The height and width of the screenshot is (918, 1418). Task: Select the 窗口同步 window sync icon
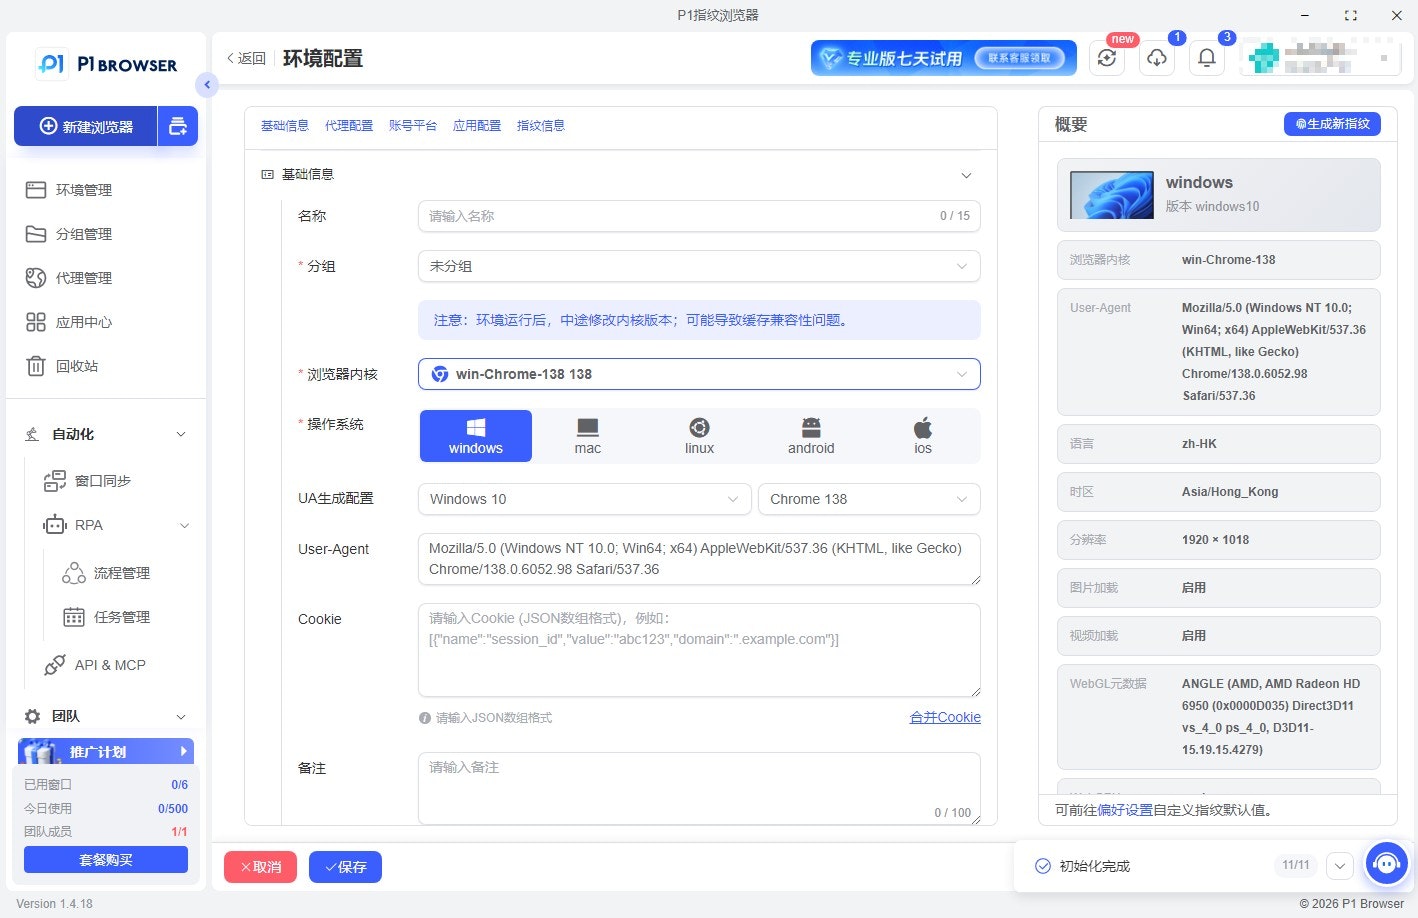55,480
